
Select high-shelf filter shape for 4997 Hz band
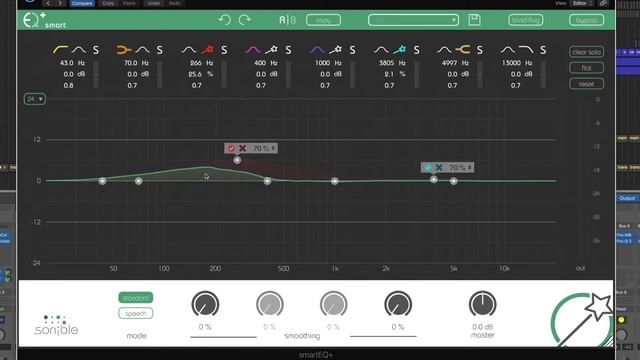tap(462, 50)
